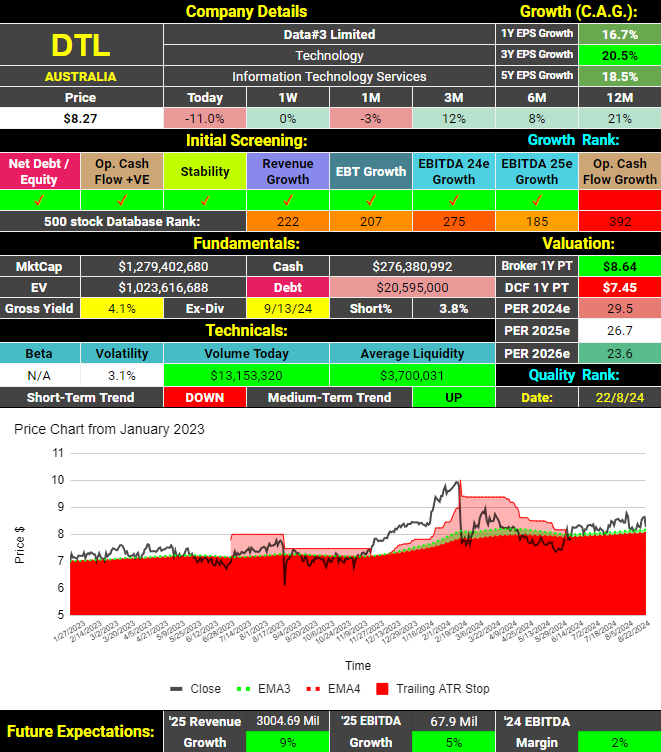Click the checkmark under Op. Cash Flow +VE

[122, 200]
